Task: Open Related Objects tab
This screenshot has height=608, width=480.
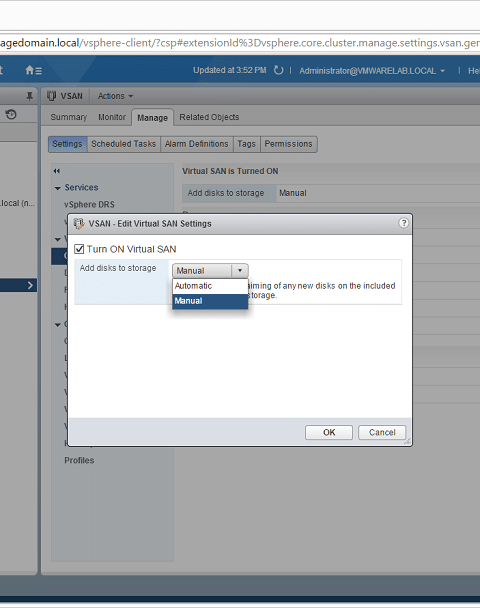Action: click(x=209, y=117)
